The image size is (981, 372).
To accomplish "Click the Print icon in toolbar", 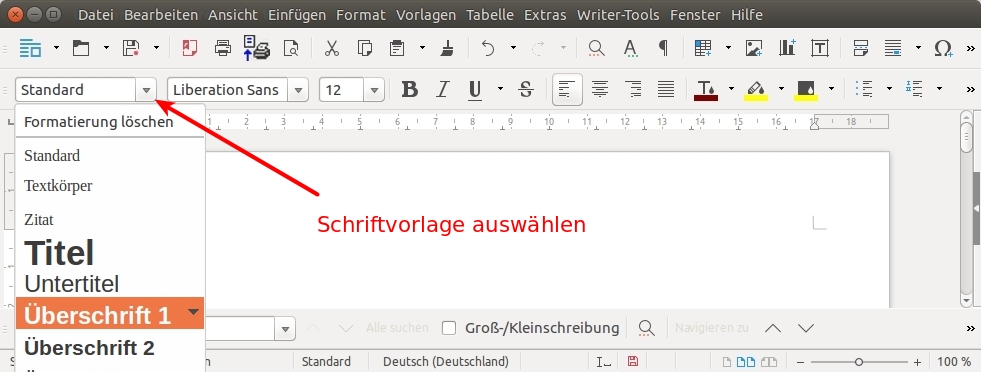I will 223,48.
